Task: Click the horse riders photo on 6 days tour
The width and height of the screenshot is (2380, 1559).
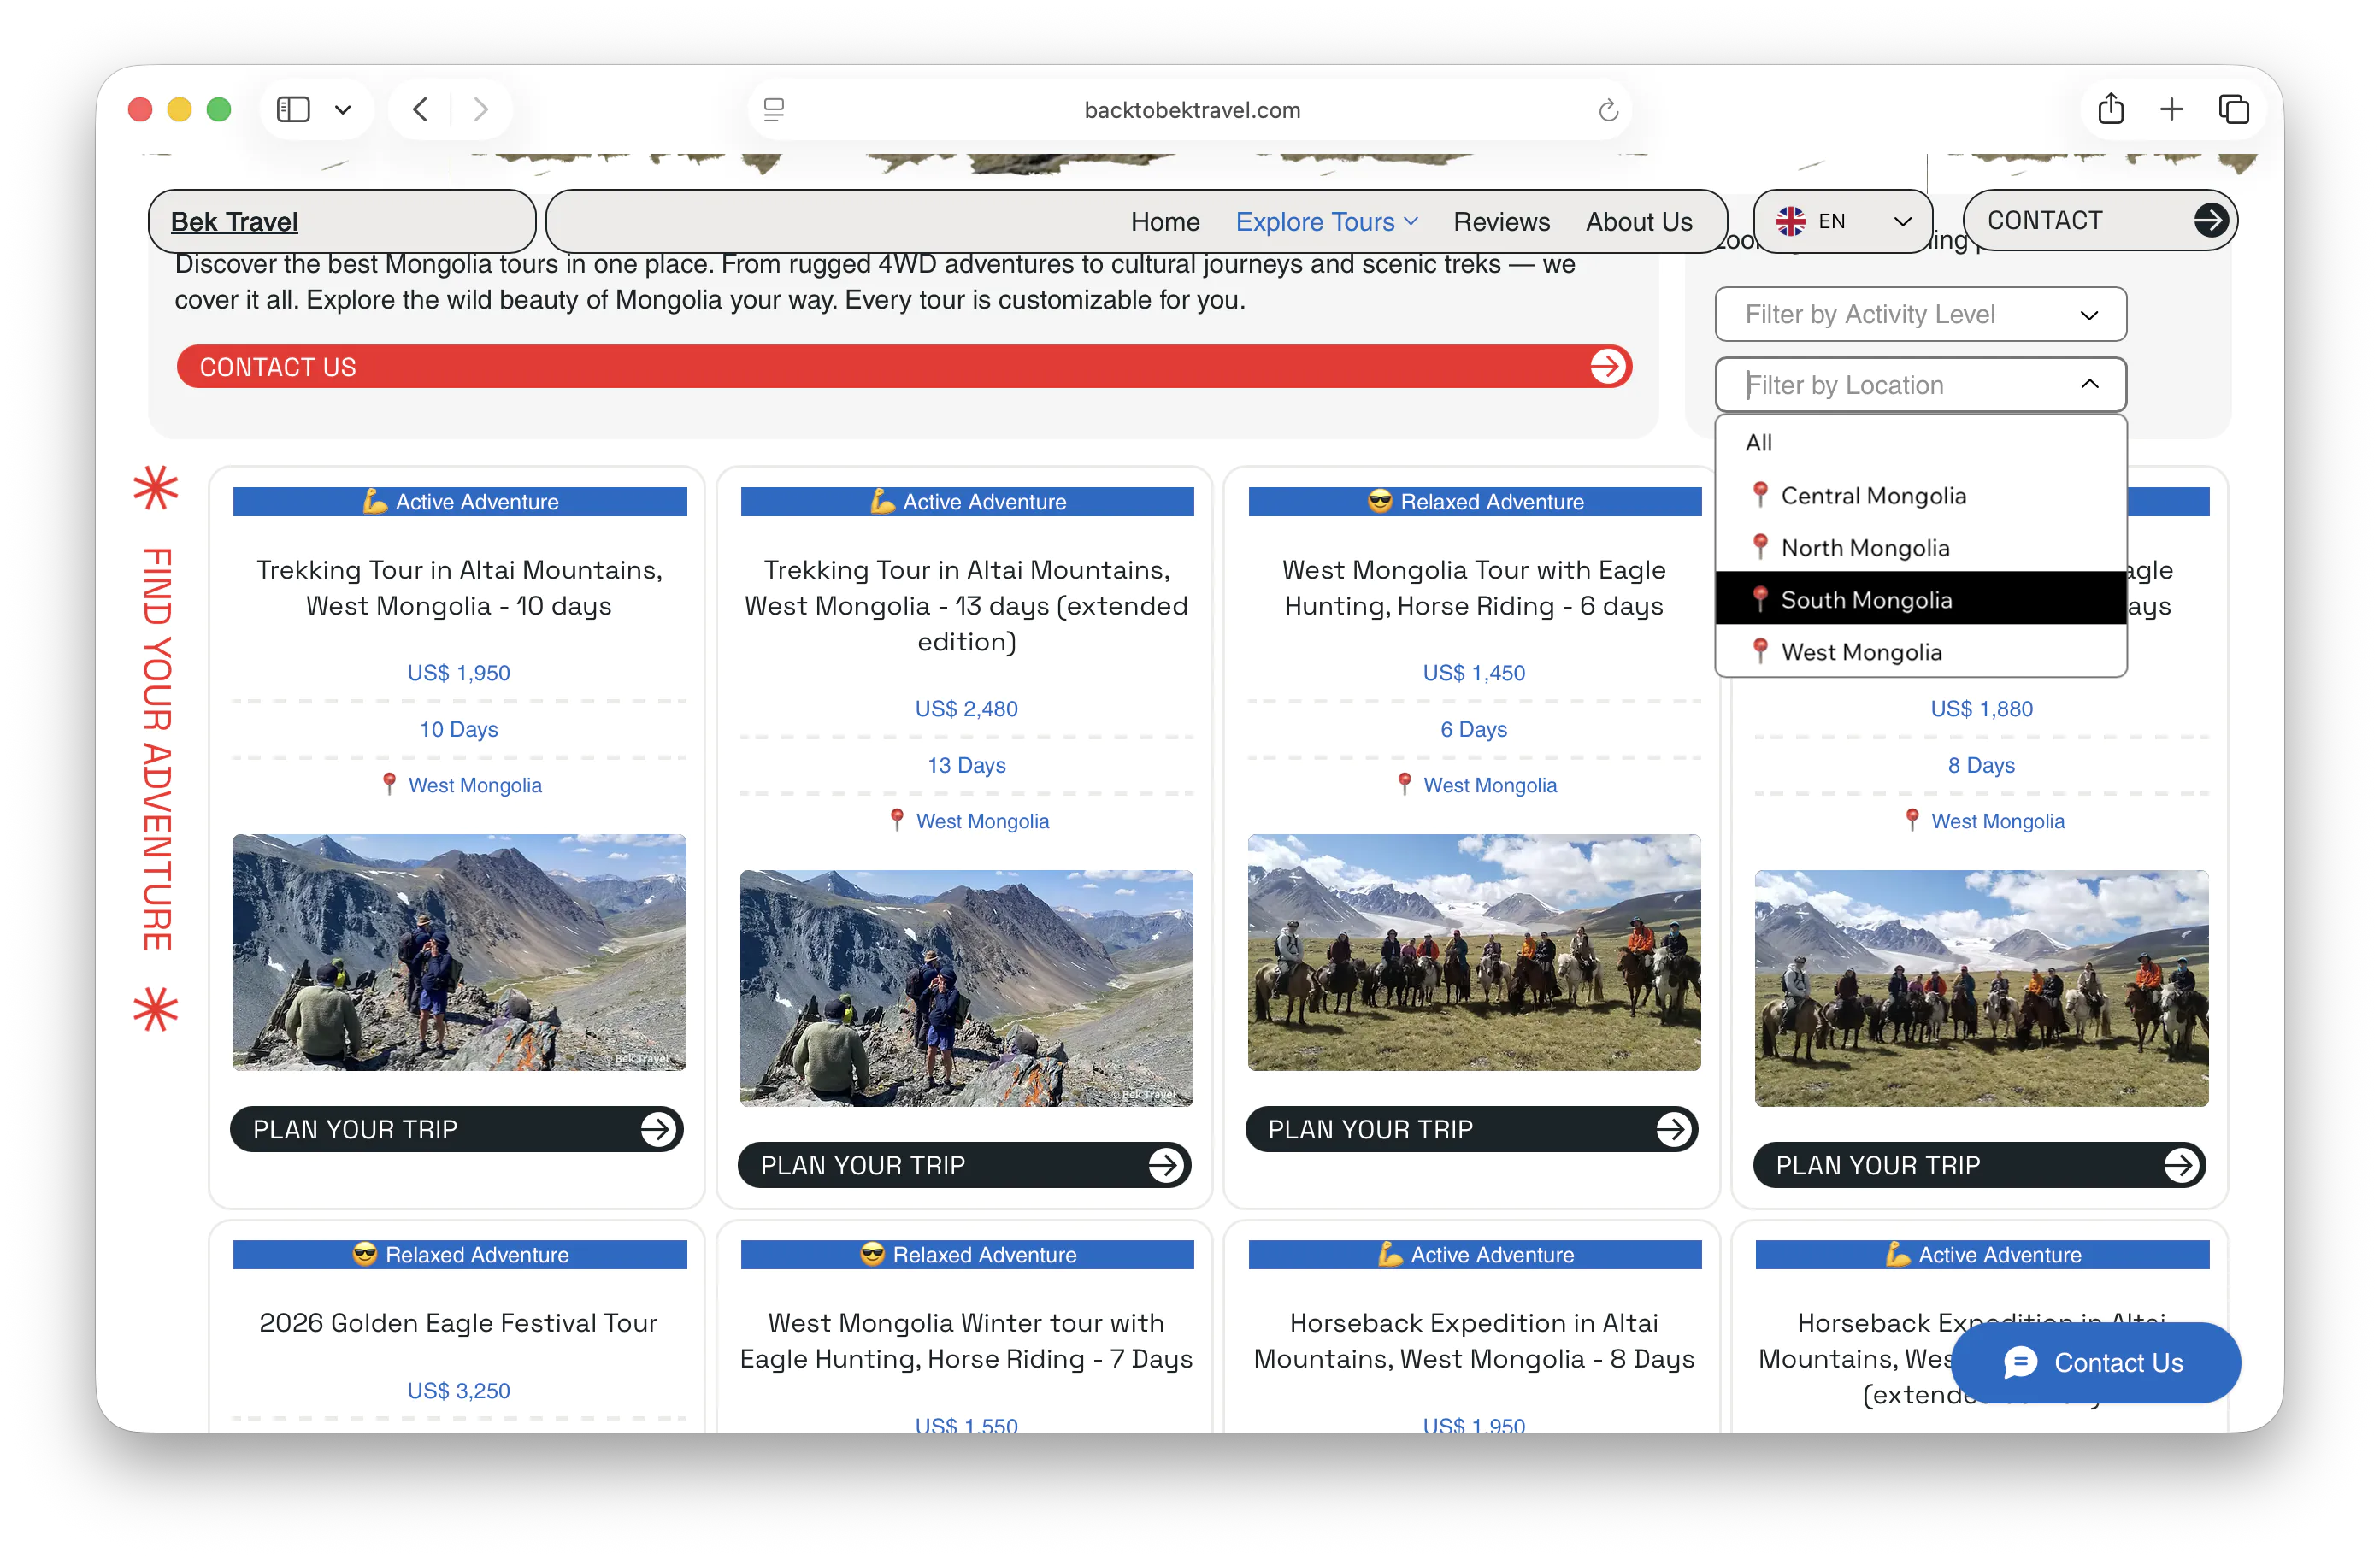Action: [x=1473, y=952]
